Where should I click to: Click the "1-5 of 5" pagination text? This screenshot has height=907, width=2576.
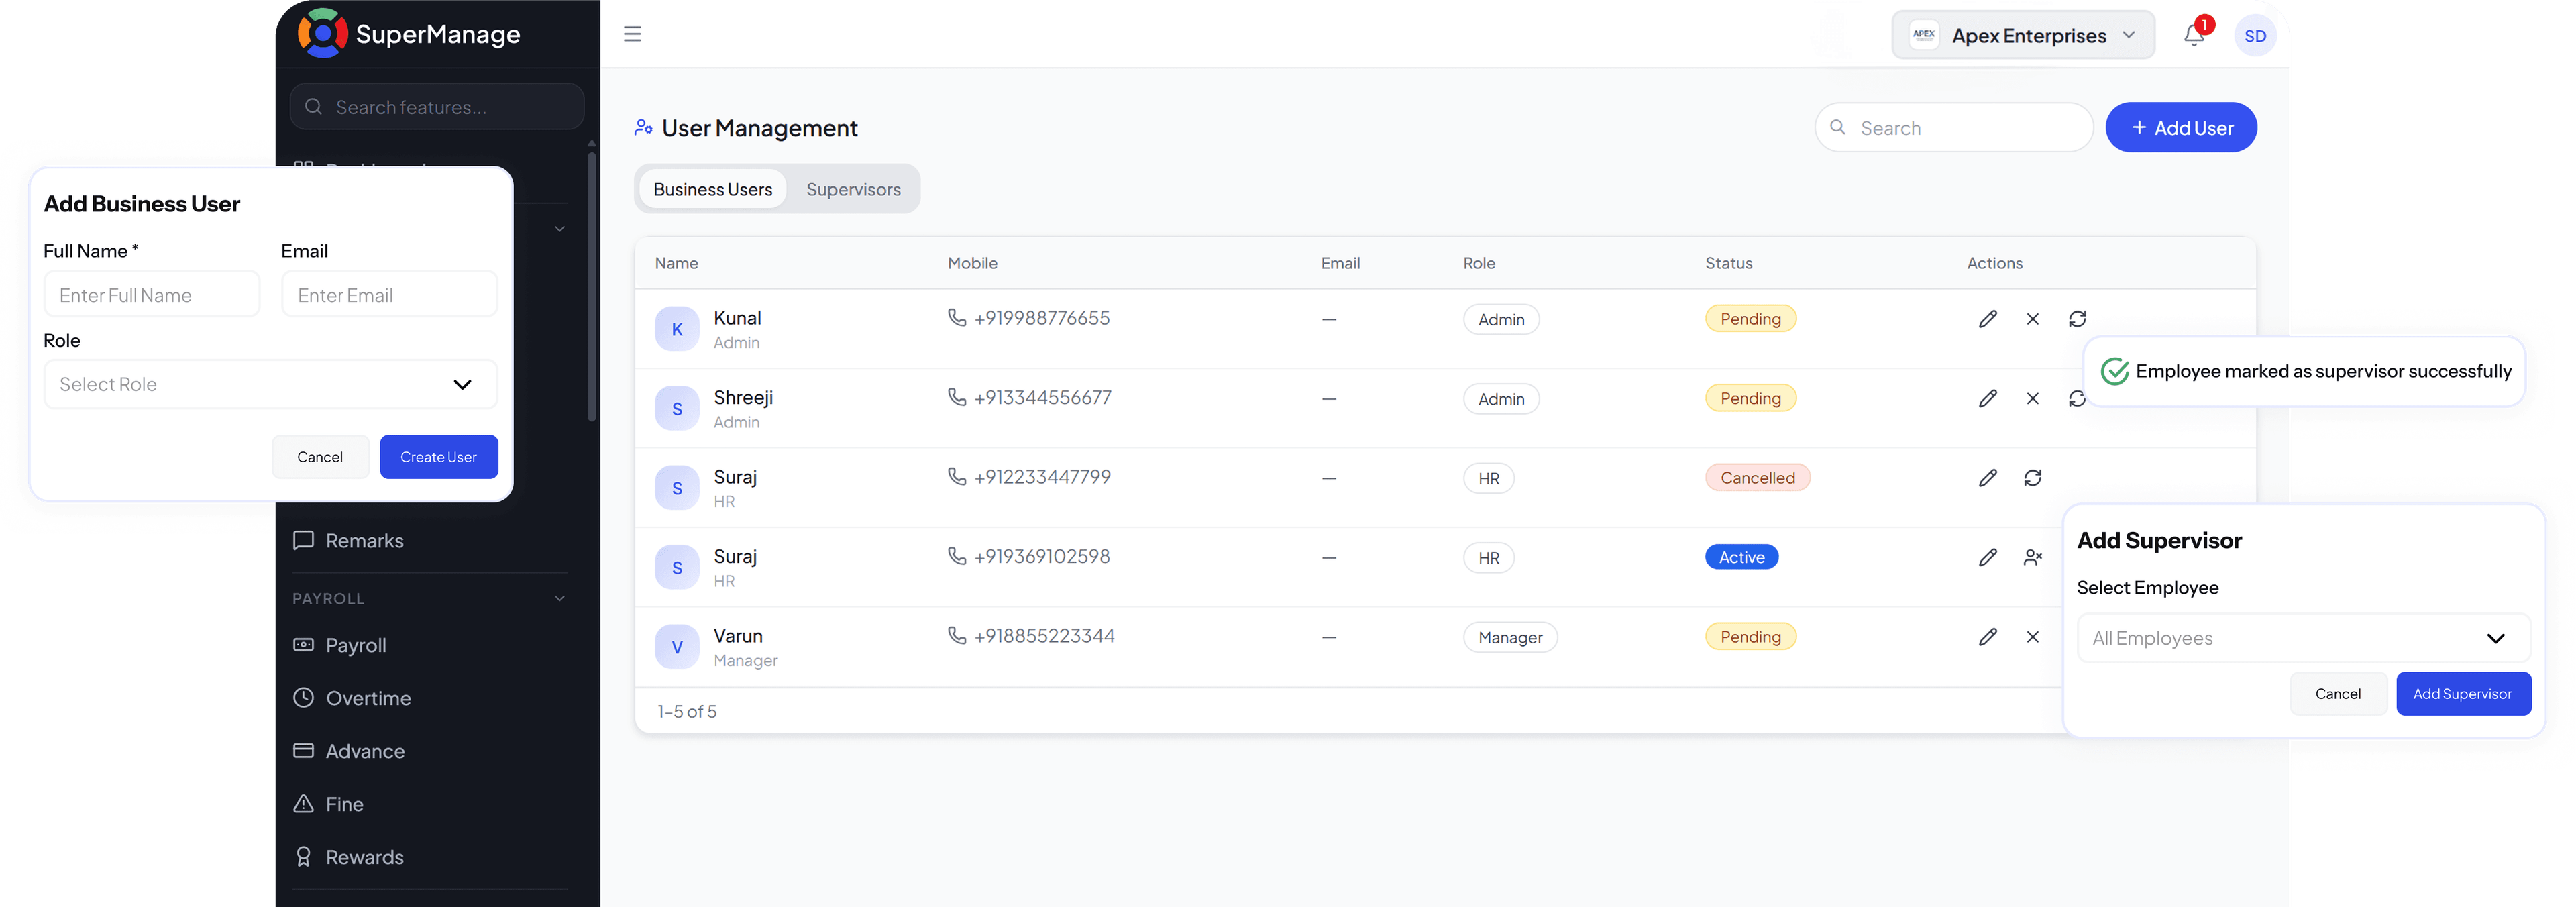687,712
